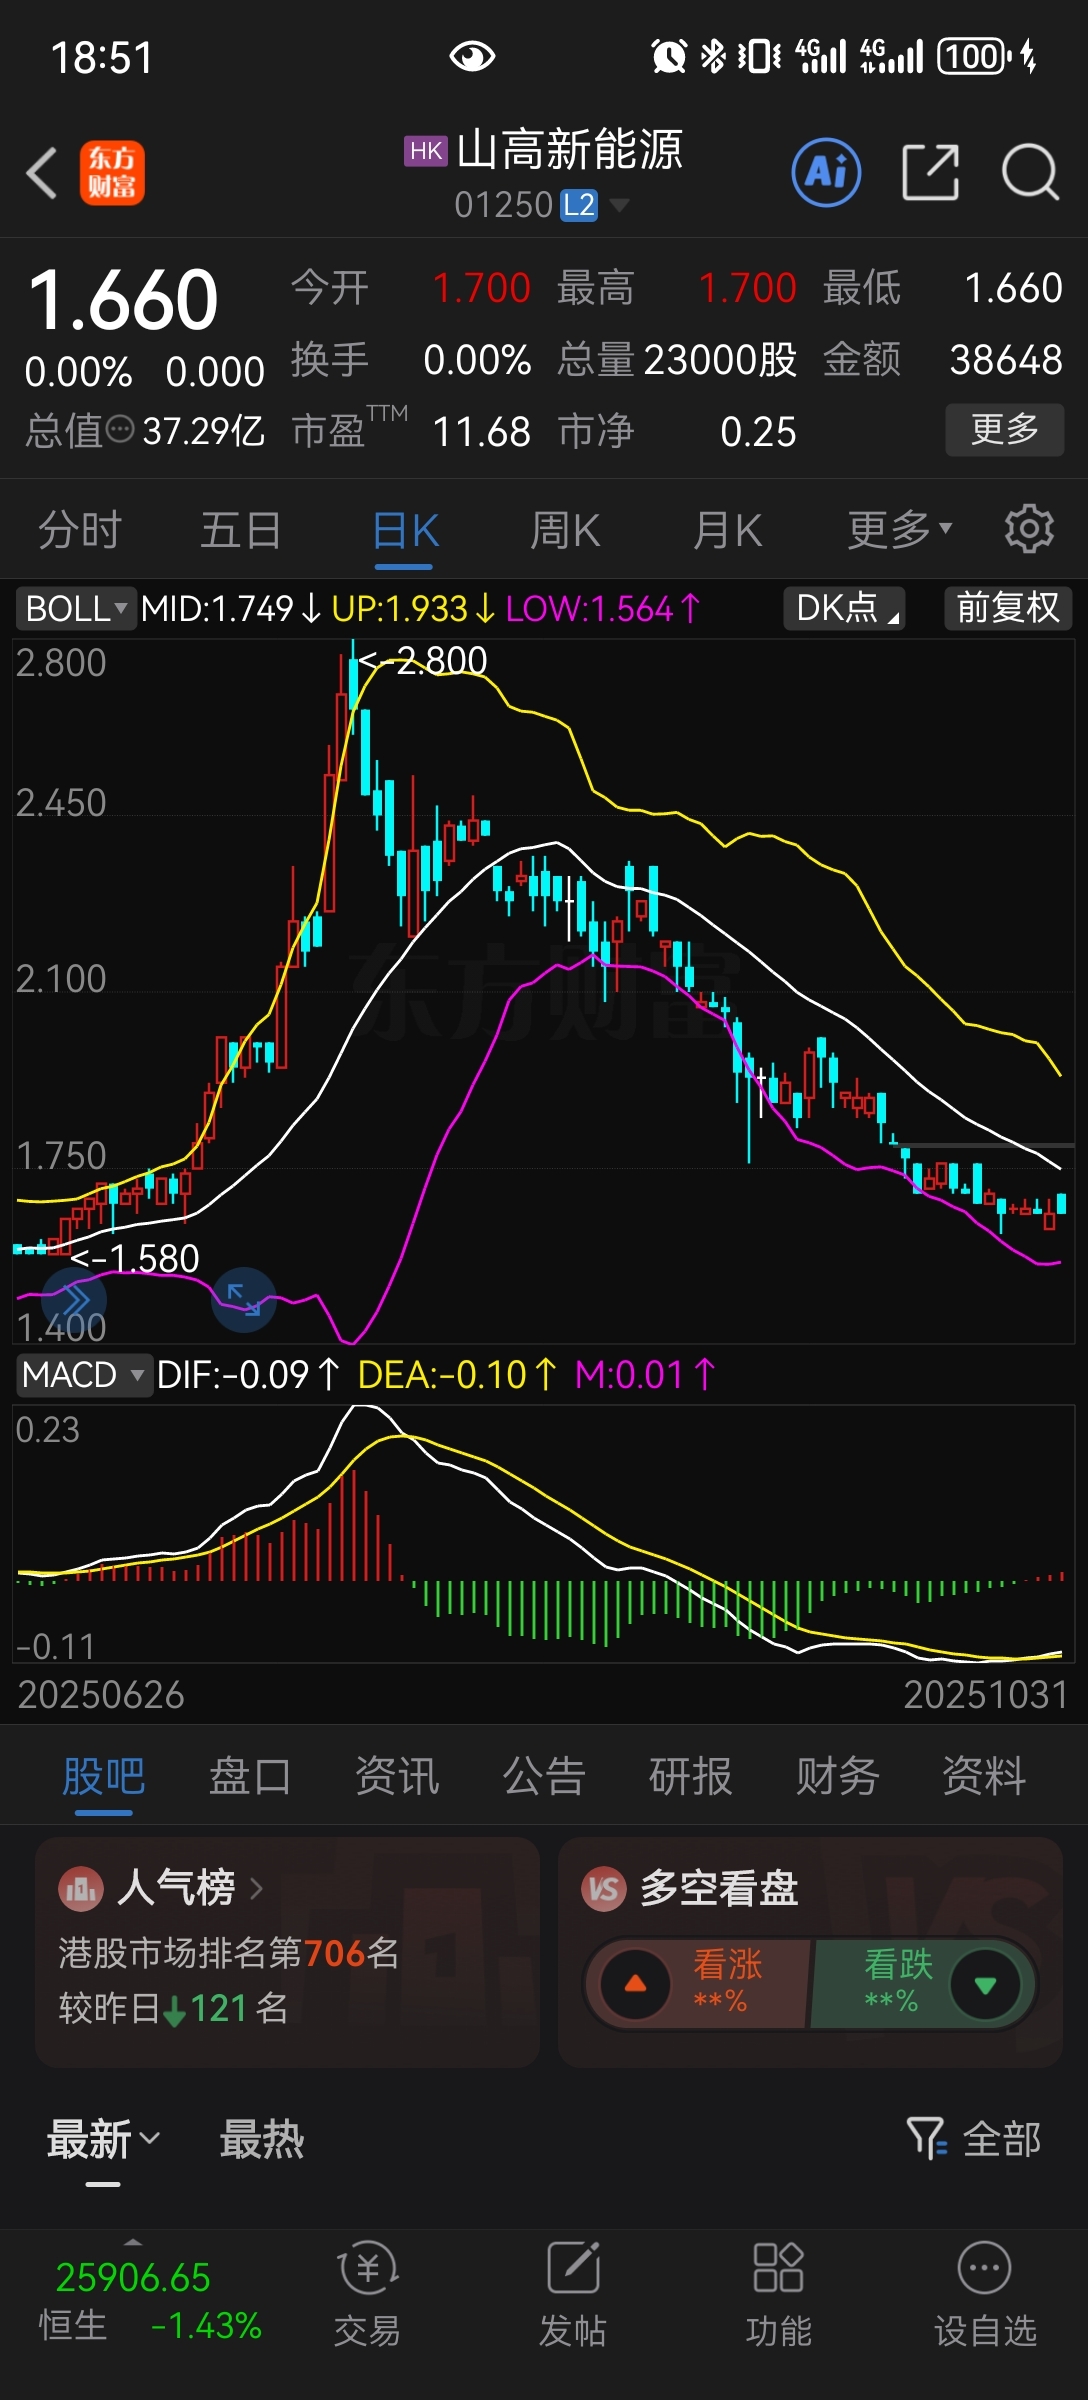Tap the MACD sub-chart area
Image resolution: width=1088 pixels, height=2400 pixels.
point(543,1534)
